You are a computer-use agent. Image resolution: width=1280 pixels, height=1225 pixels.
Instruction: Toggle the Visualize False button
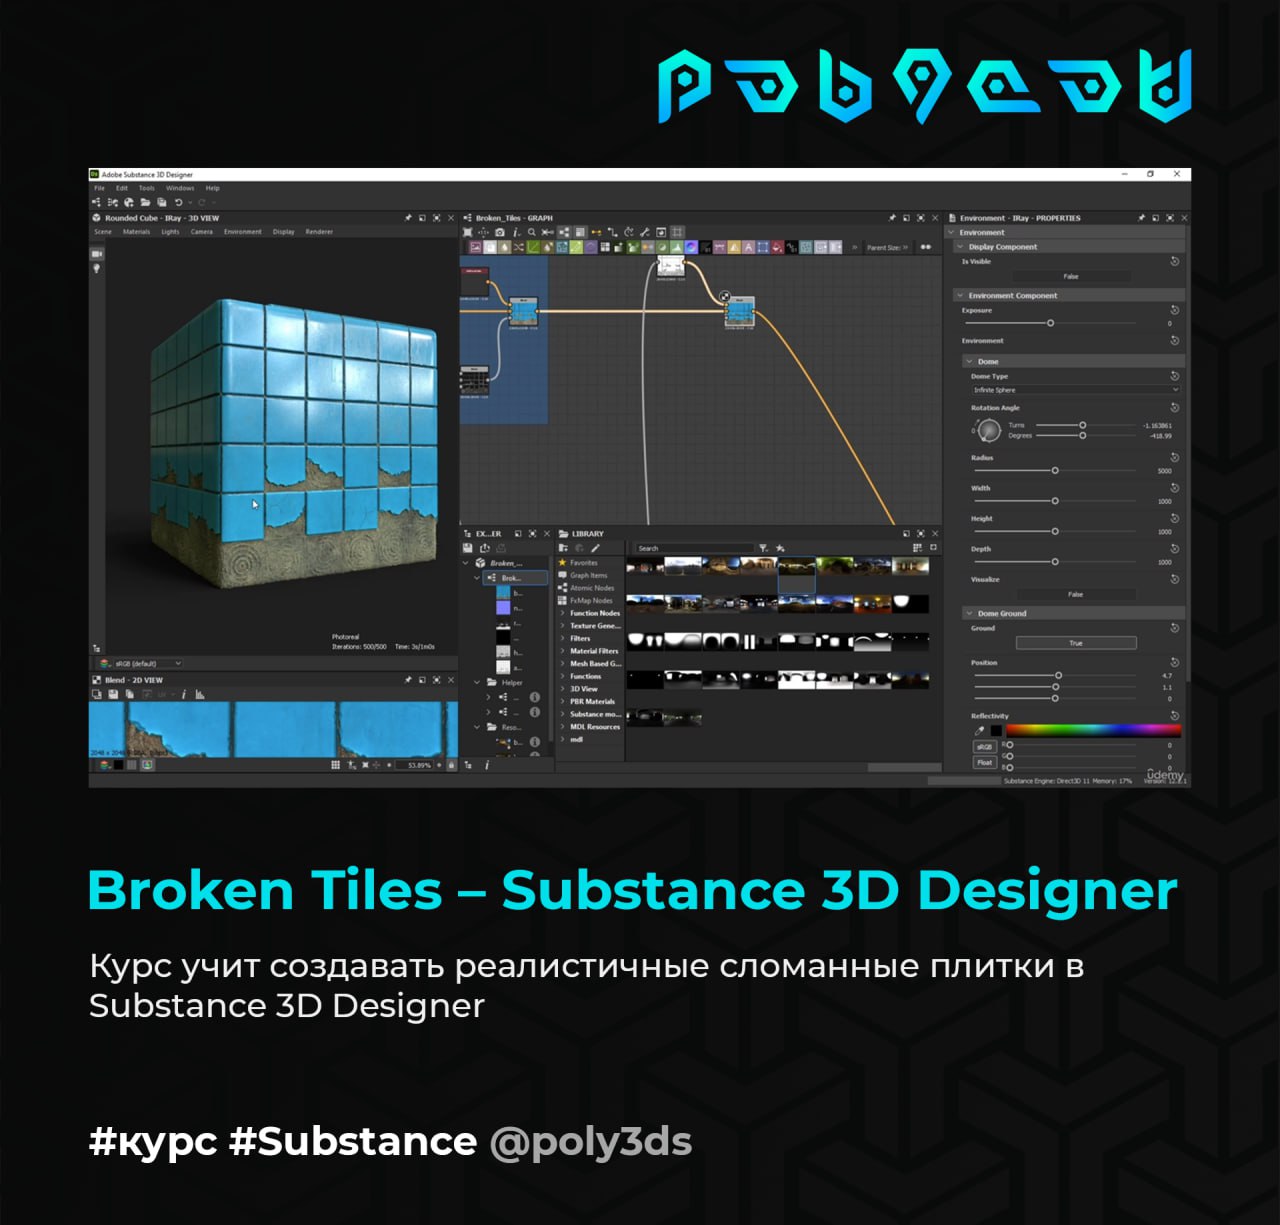(x=1075, y=594)
